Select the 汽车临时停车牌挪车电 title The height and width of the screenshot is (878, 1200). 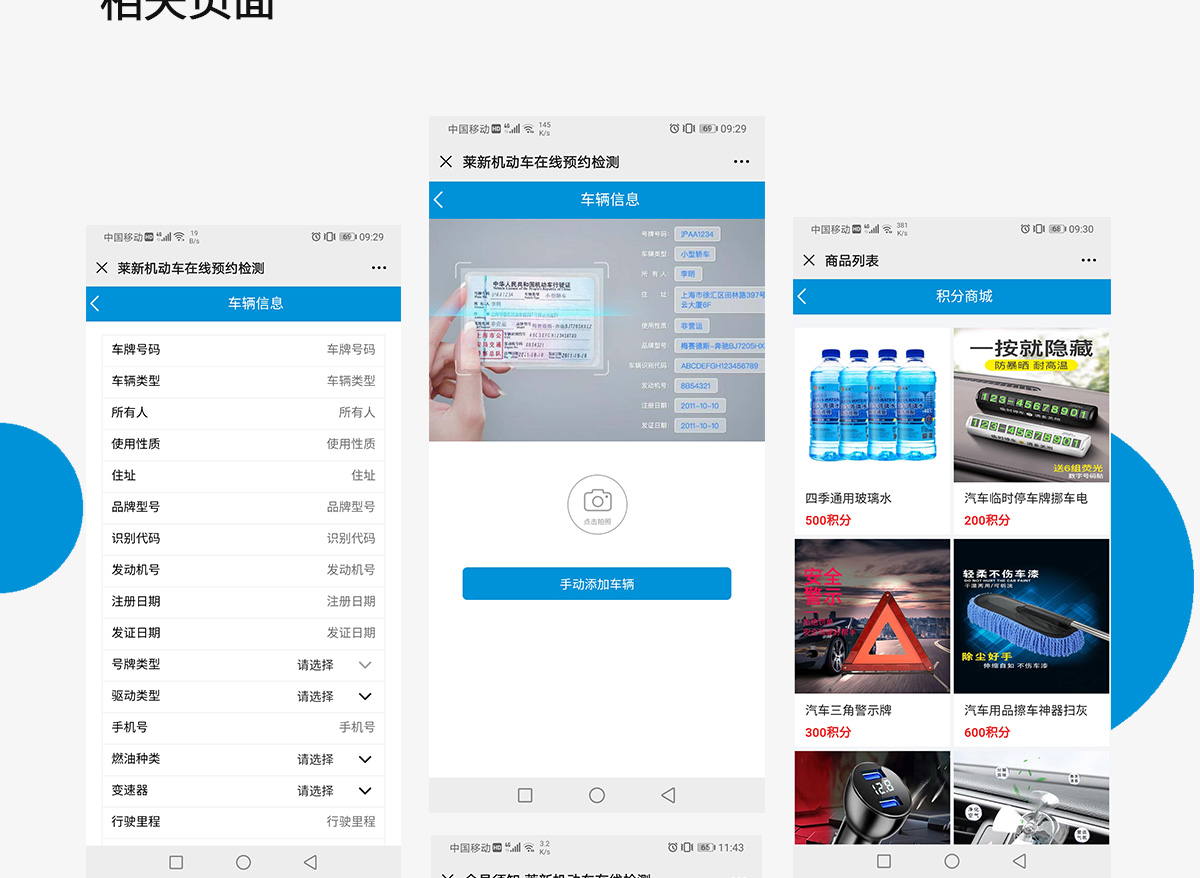coord(1026,498)
